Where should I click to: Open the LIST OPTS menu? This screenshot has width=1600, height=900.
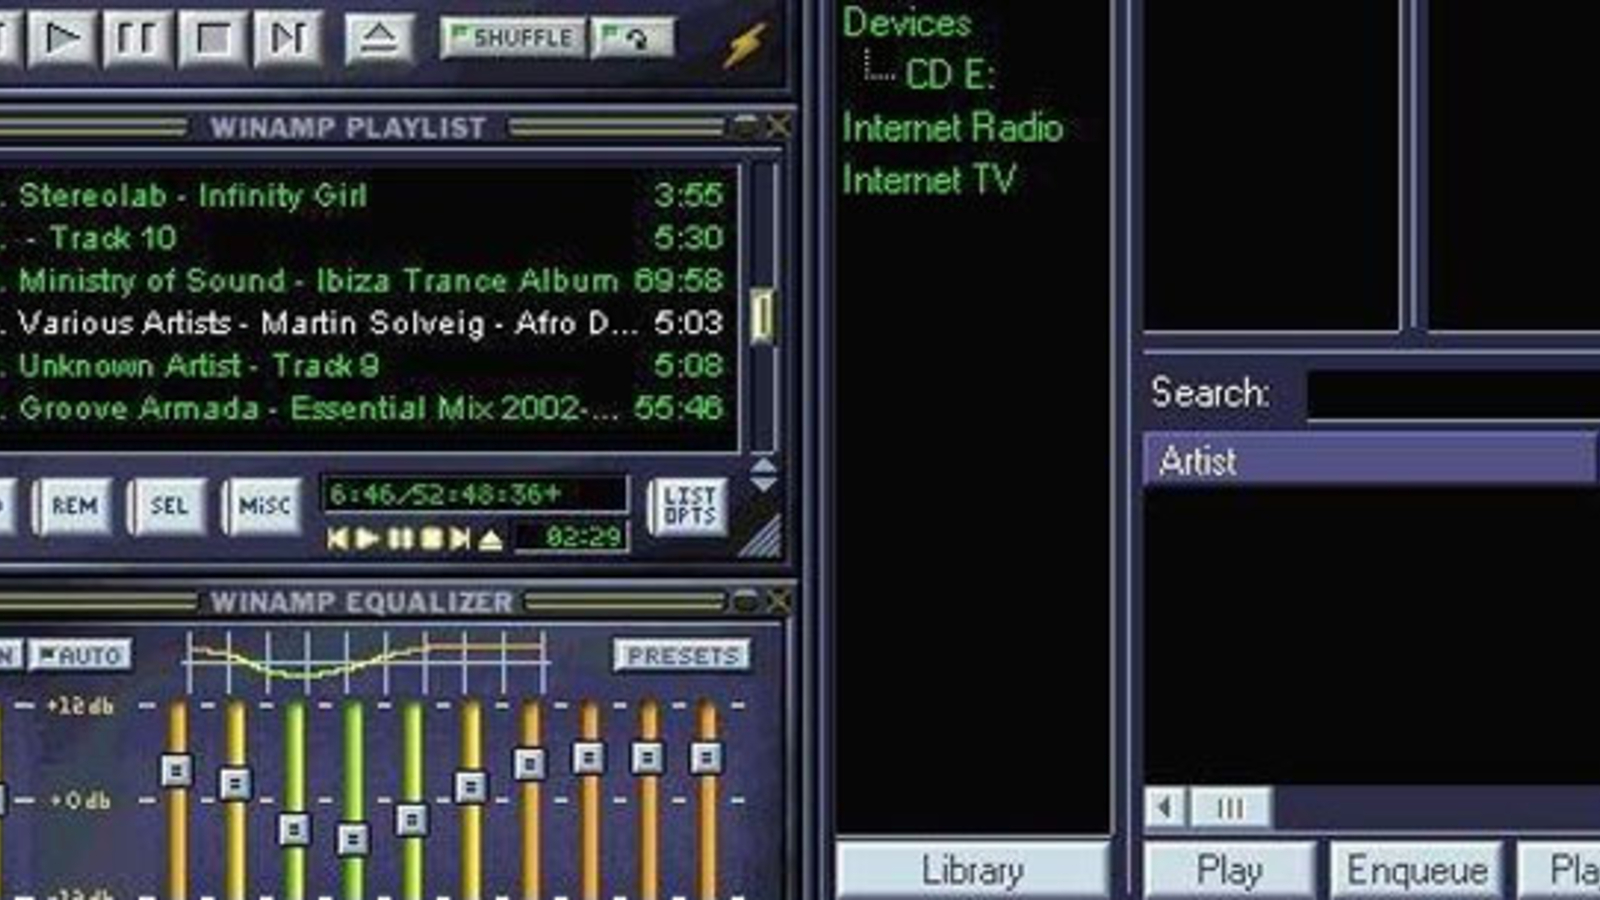pos(689,506)
